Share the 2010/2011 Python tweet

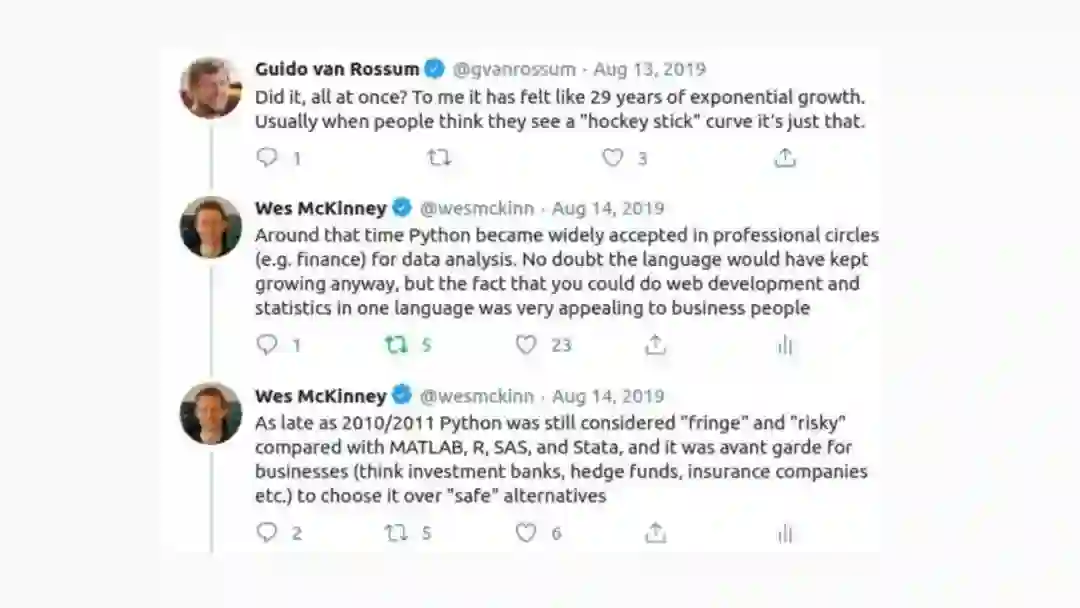[x=656, y=533]
